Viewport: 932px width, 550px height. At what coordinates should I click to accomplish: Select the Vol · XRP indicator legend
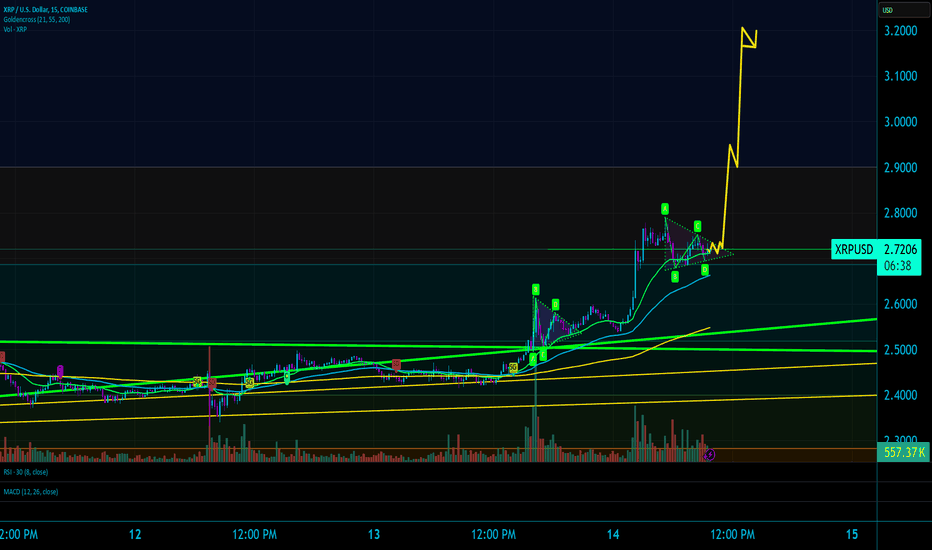pyautogui.click(x=15, y=29)
